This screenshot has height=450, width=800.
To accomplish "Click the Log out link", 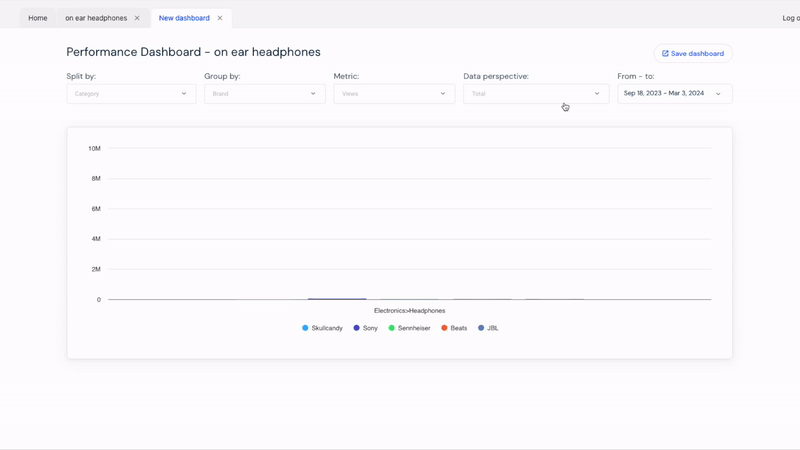I will click(790, 18).
